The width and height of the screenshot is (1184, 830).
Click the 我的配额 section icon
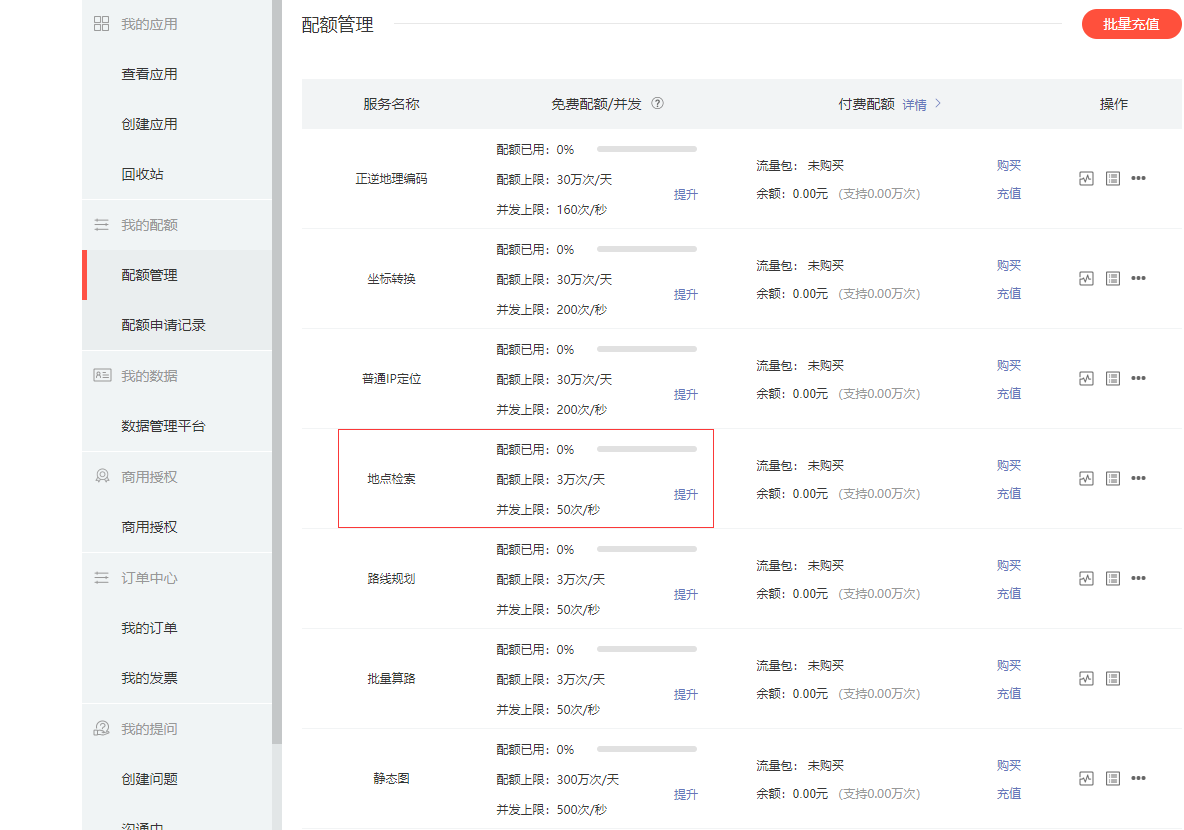(101, 224)
